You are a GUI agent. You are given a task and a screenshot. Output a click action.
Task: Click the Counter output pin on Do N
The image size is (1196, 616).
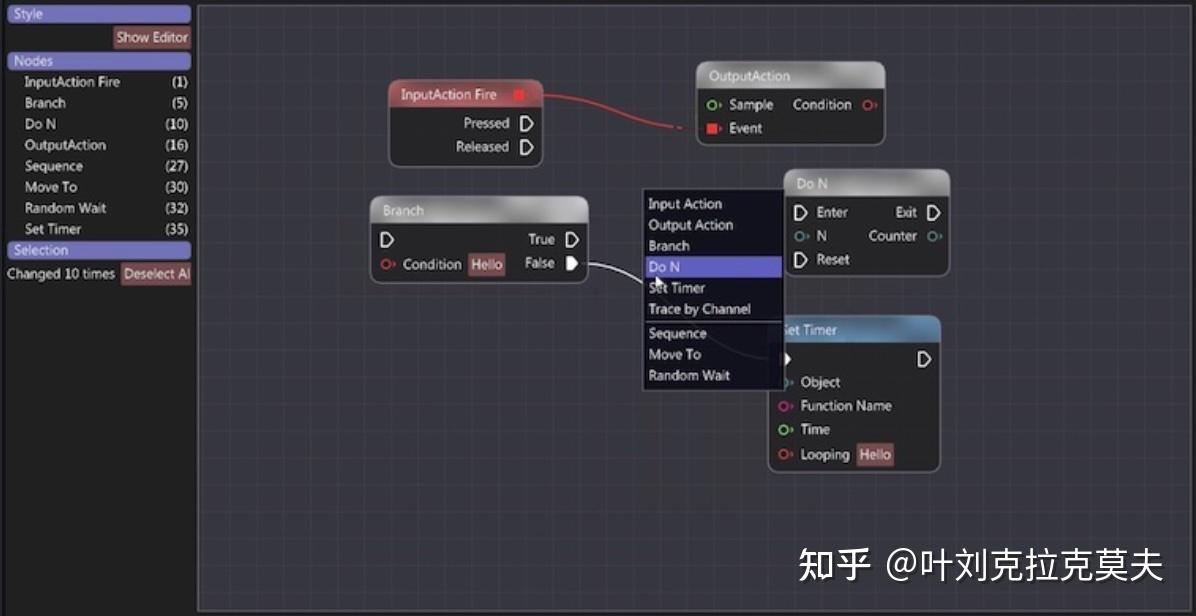point(933,236)
